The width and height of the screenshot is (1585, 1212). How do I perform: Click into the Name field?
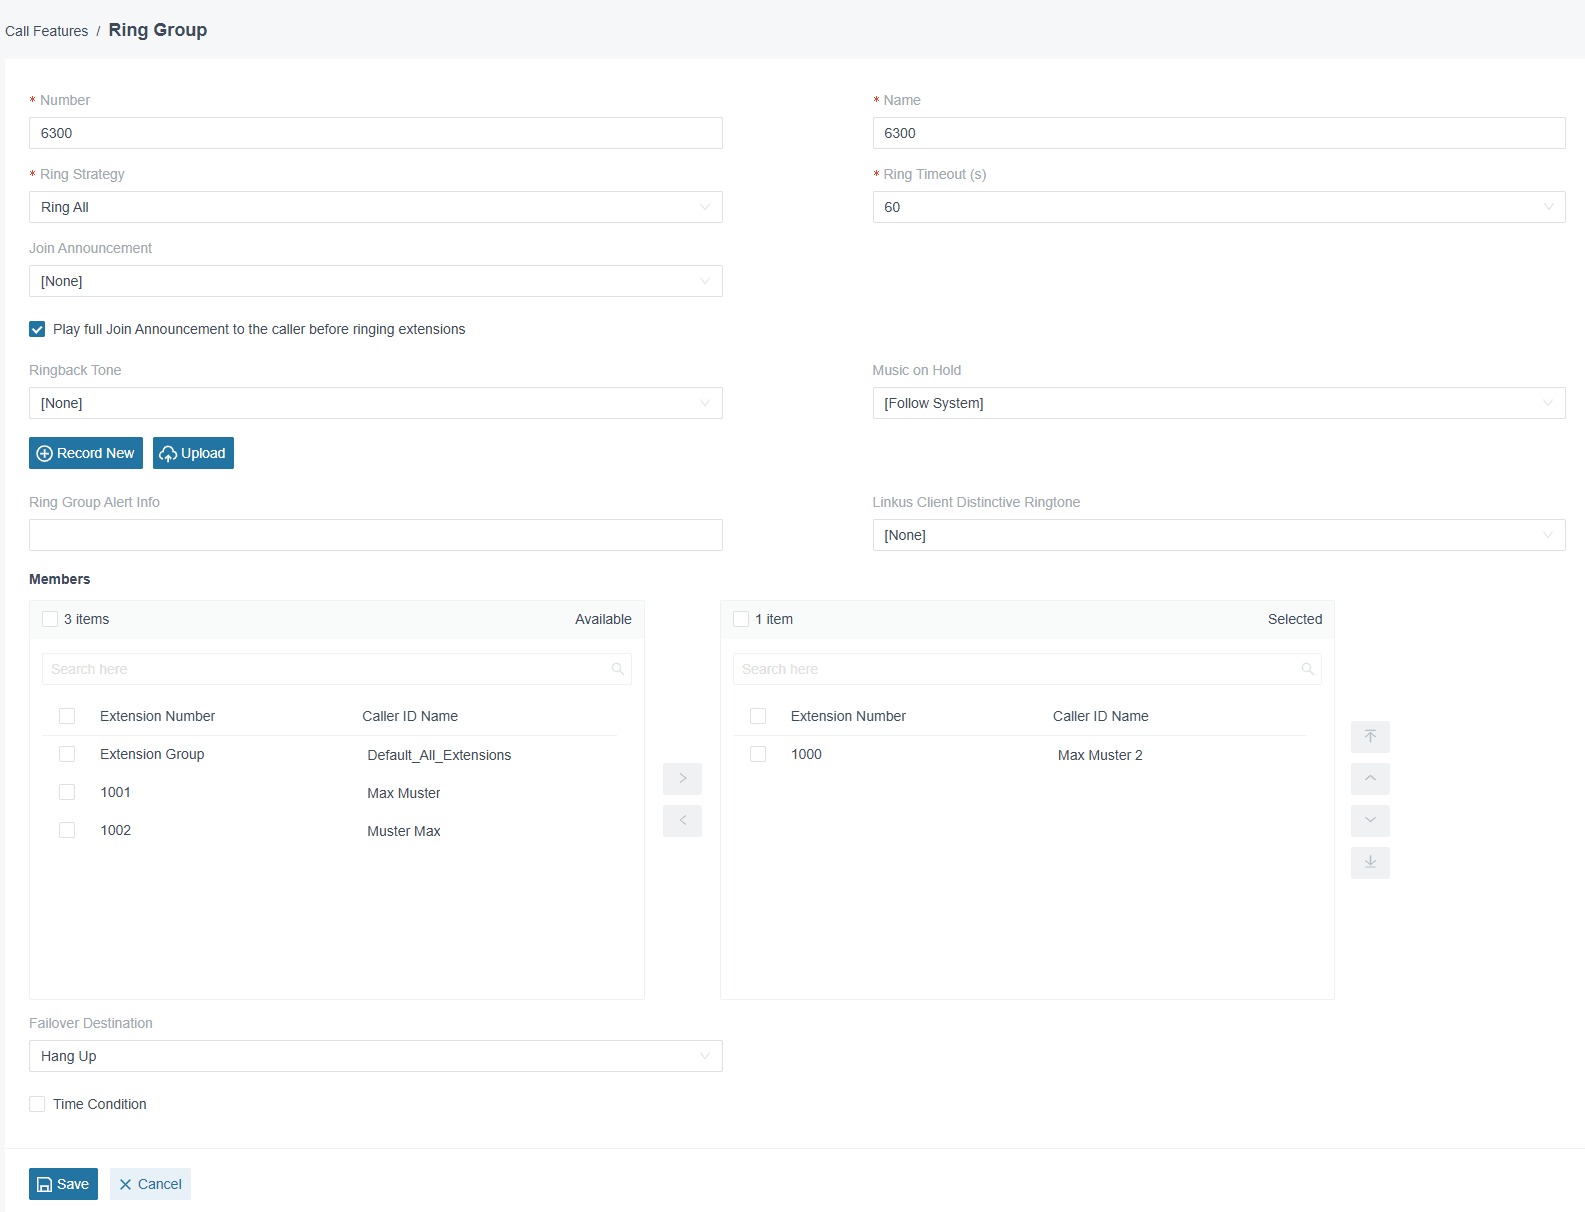coord(1219,133)
